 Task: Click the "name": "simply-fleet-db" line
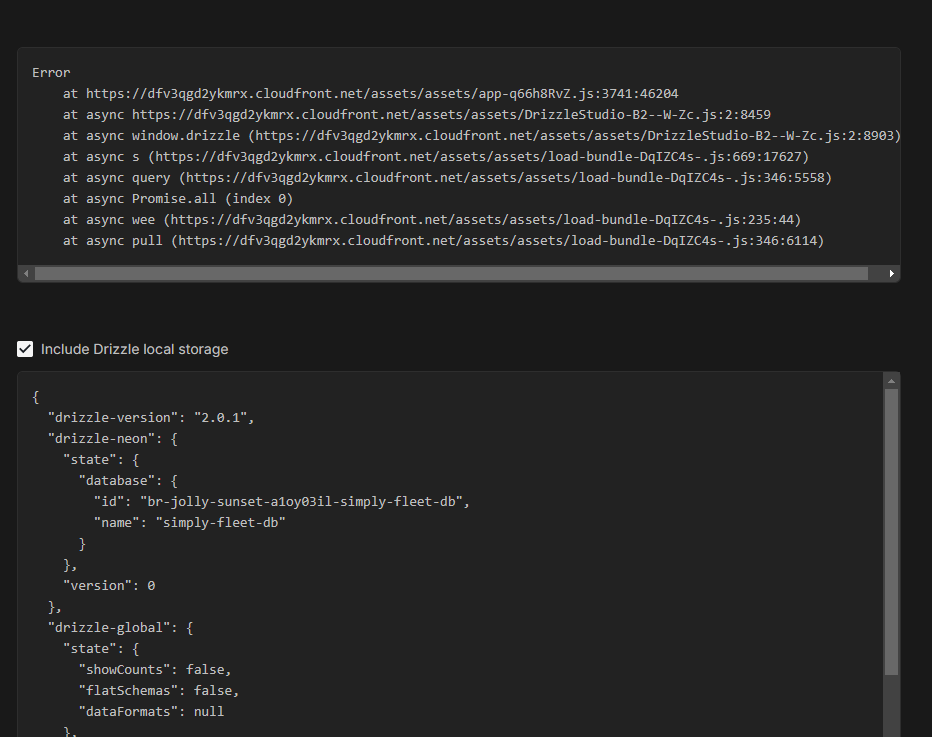pyautogui.click(x=190, y=522)
